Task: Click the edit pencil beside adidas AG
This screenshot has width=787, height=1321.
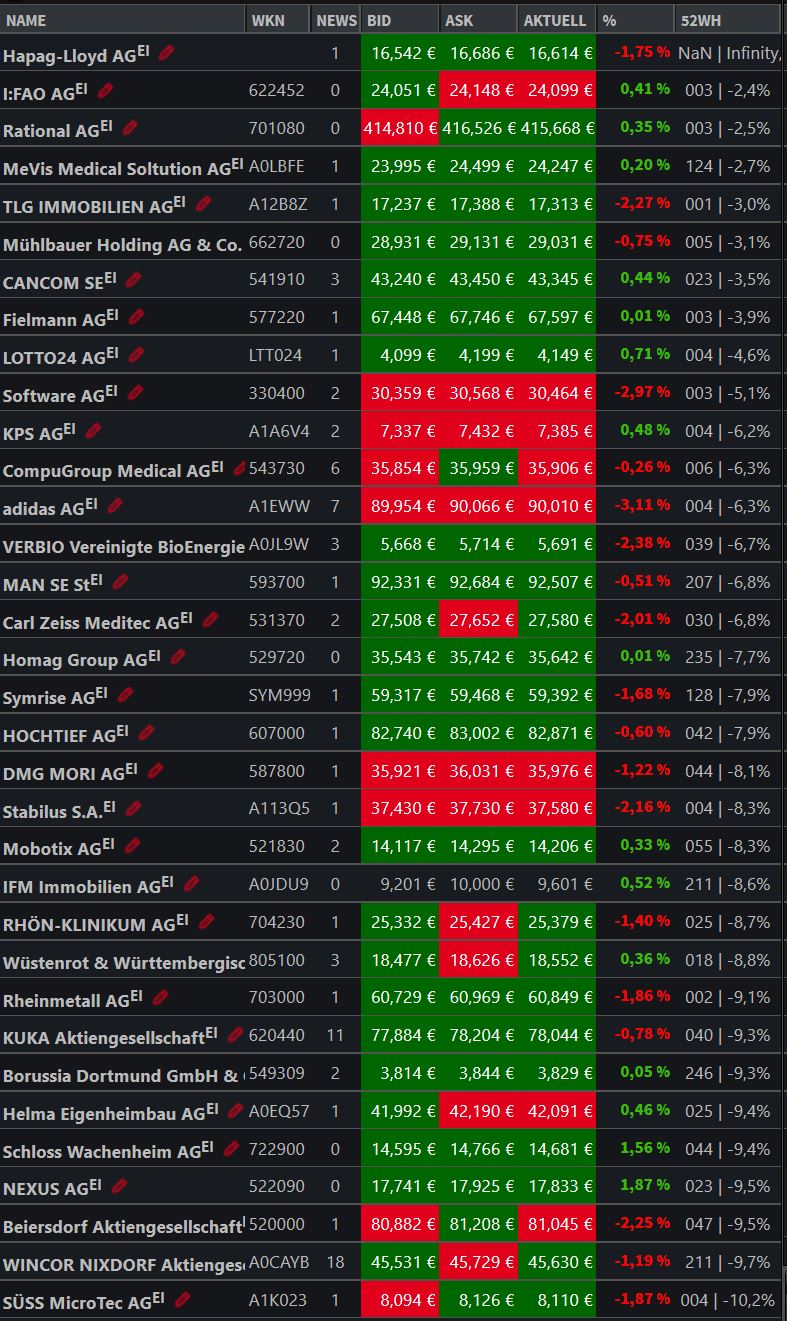Action: [115, 506]
